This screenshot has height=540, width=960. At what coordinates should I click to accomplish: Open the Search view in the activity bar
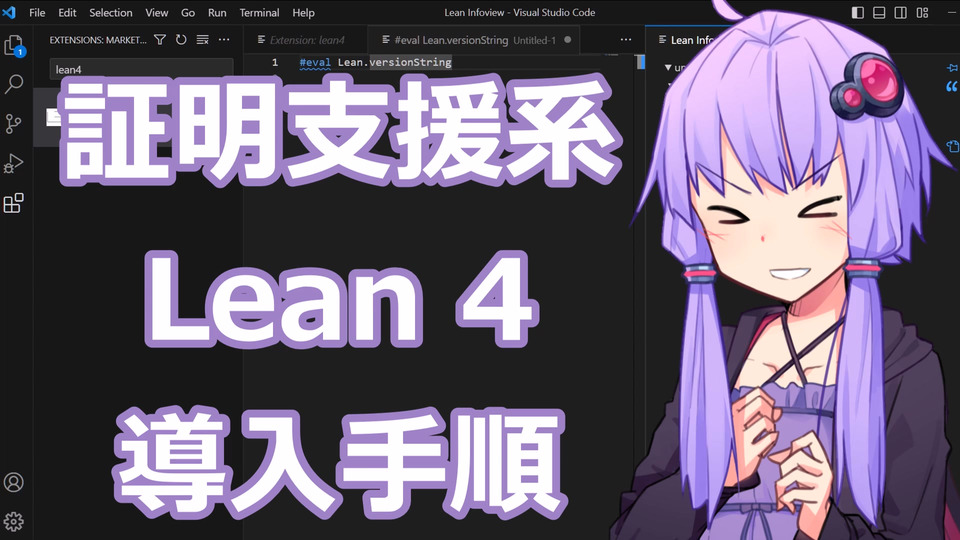(13, 84)
